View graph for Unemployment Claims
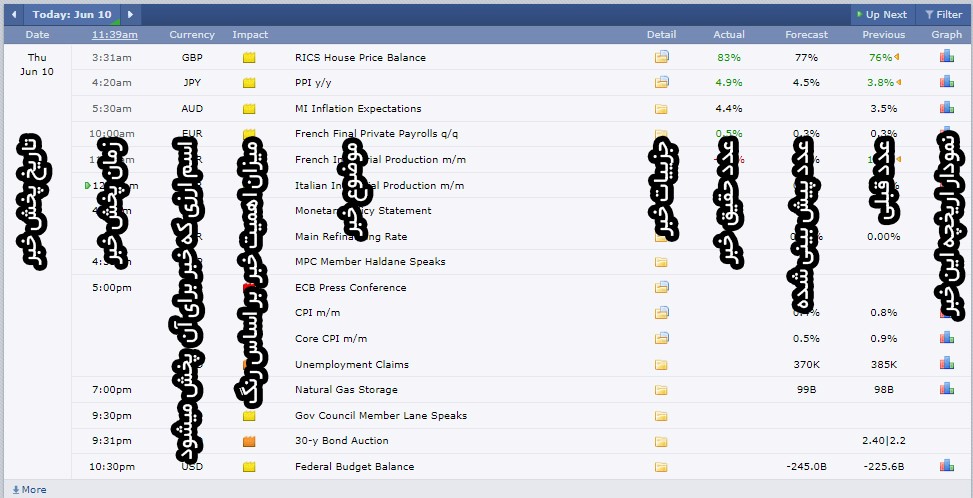The height and width of the screenshot is (498, 973). [x=946, y=364]
